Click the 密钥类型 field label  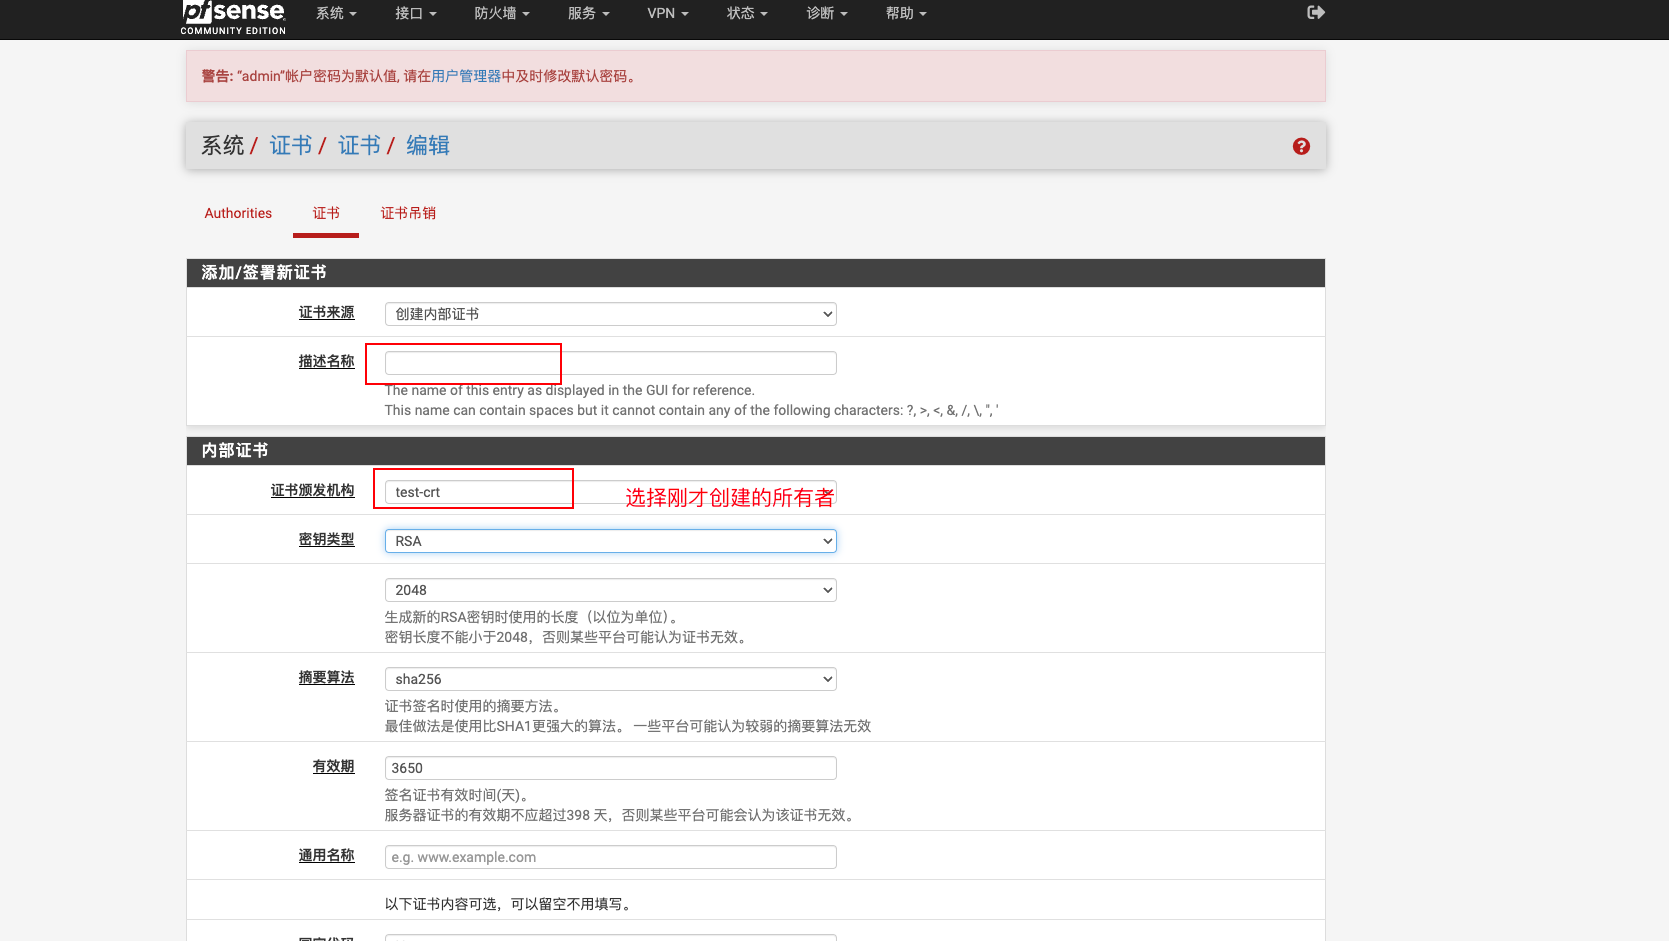pos(326,540)
